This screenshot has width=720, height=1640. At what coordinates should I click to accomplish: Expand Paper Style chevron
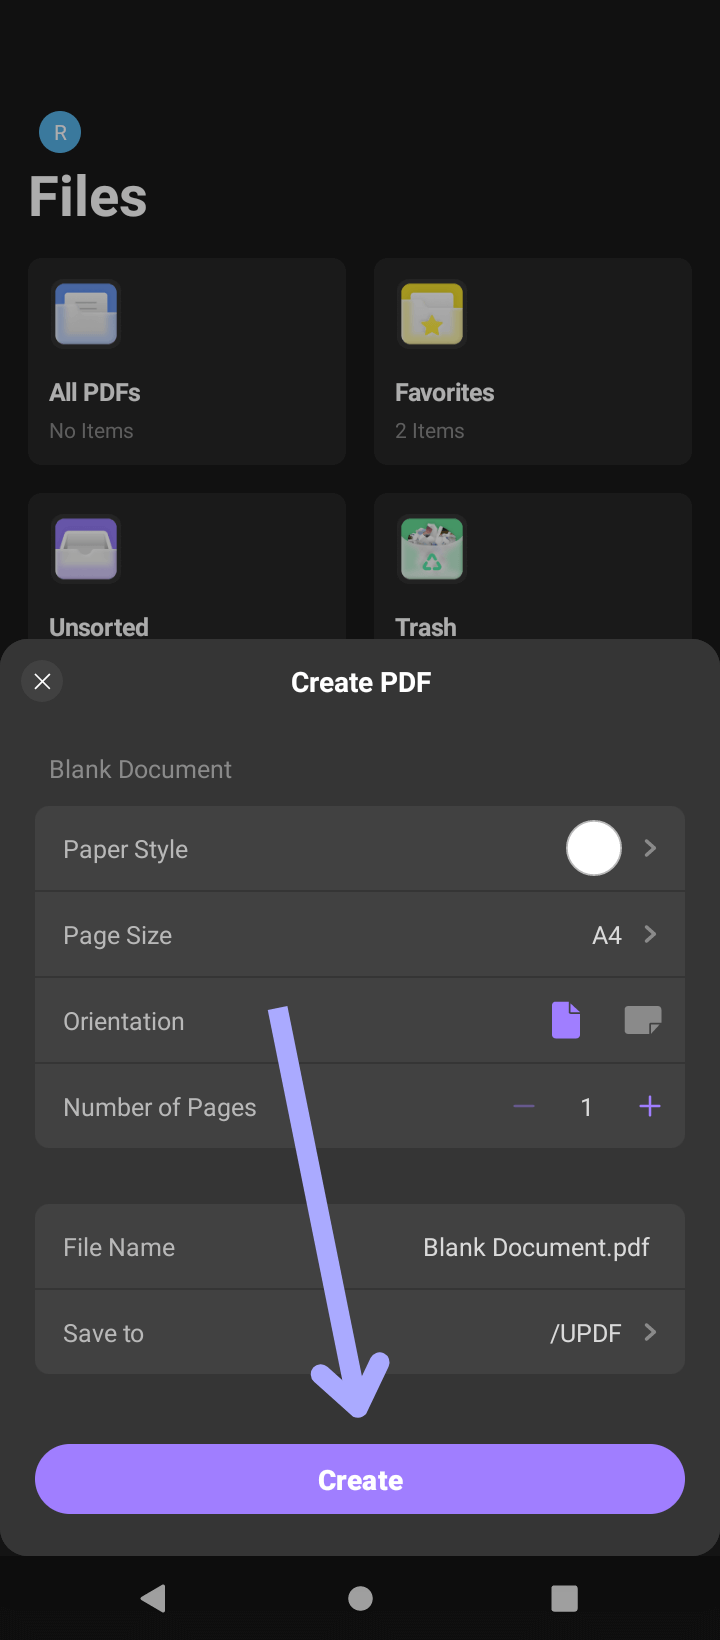point(651,848)
